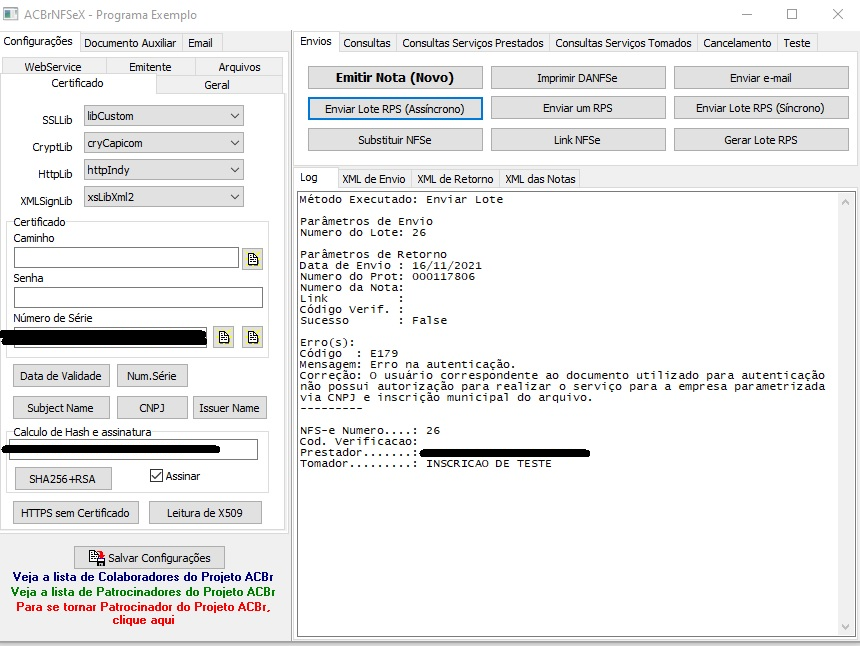Click the ACBrNFSeX application title icon

point(10,14)
